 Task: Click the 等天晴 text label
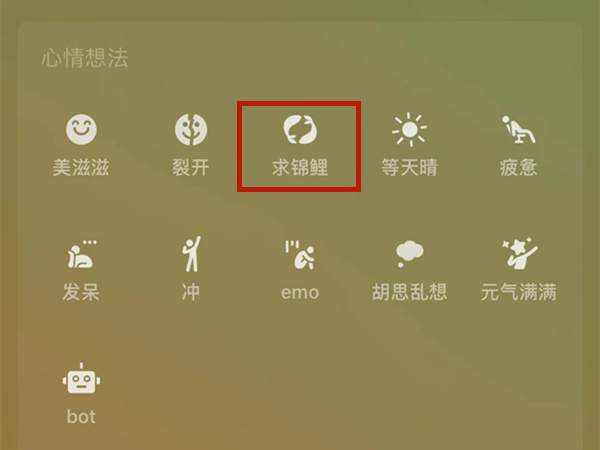coord(409,168)
